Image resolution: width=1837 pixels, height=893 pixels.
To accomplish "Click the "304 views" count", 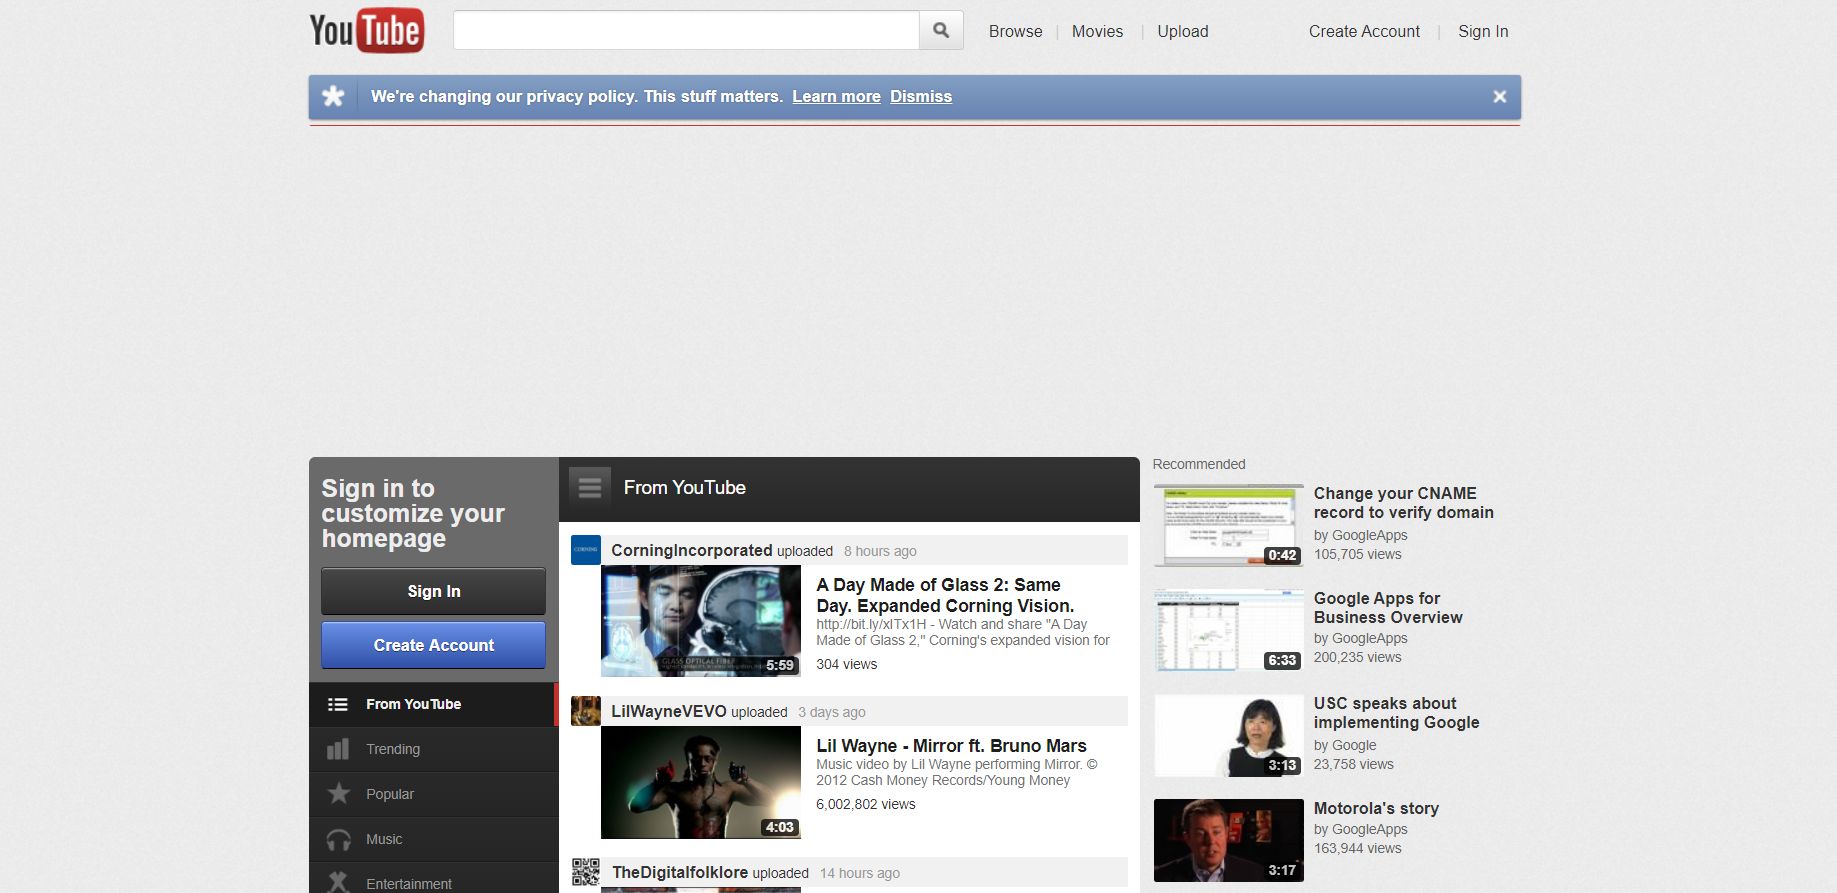I will pos(846,664).
